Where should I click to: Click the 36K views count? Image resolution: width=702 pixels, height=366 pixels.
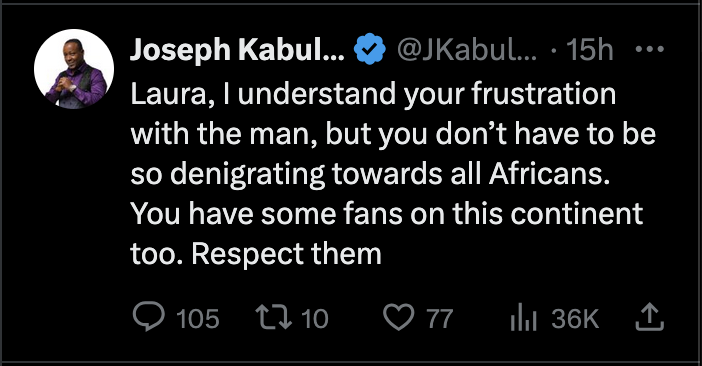click(x=575, y=319)
